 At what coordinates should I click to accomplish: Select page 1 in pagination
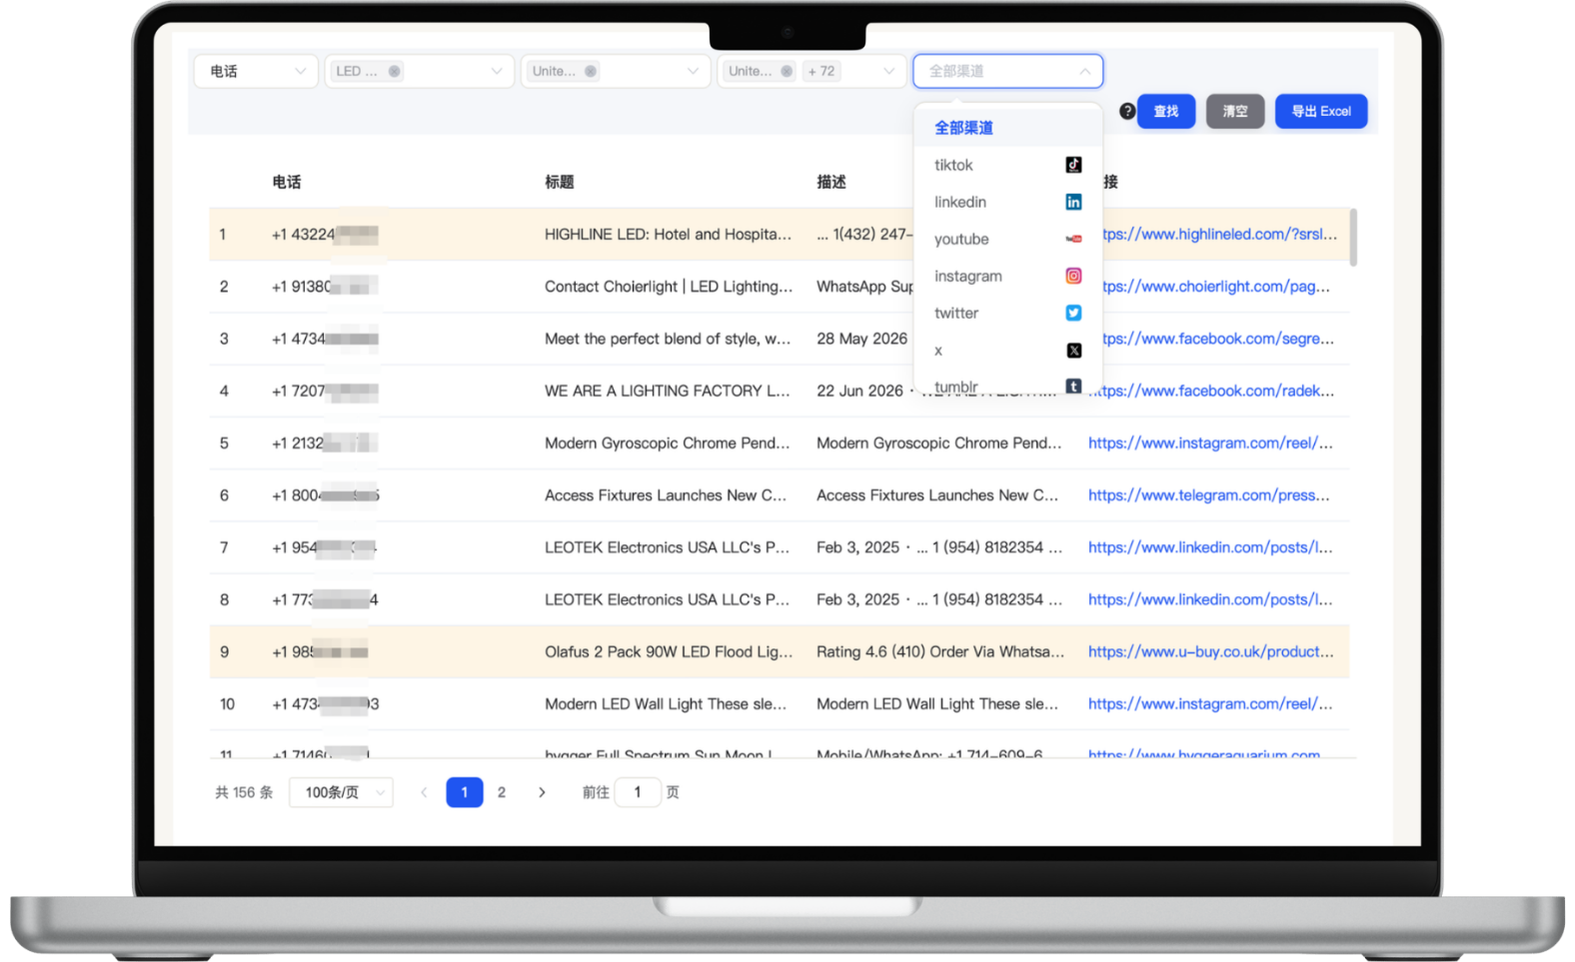(x=464, y=792)
